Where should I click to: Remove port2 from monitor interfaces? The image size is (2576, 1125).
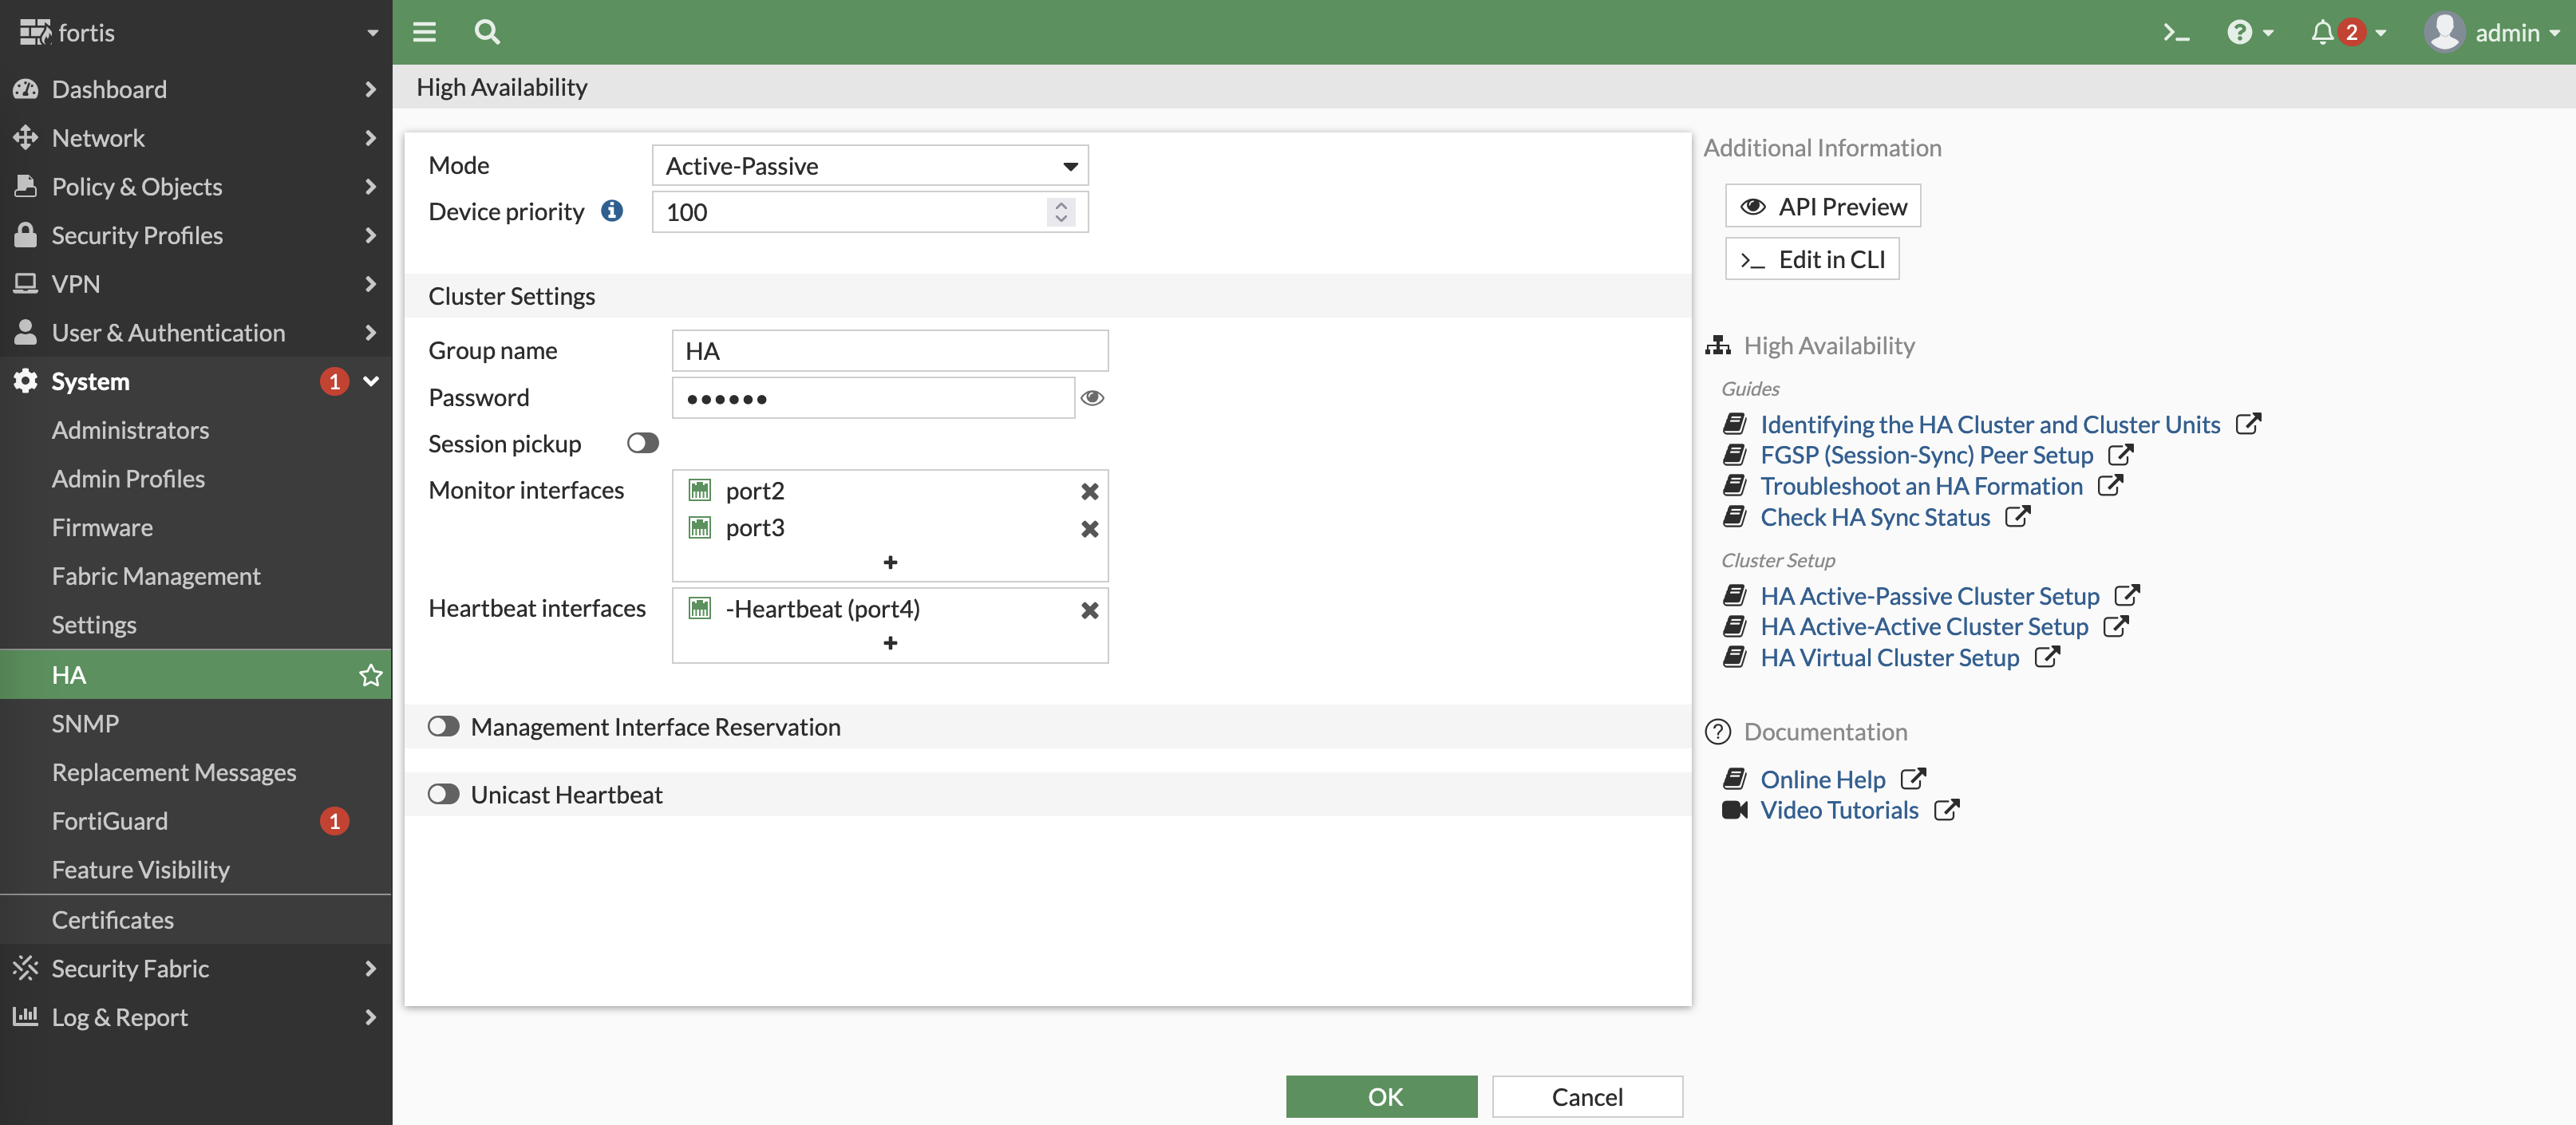1089,491
